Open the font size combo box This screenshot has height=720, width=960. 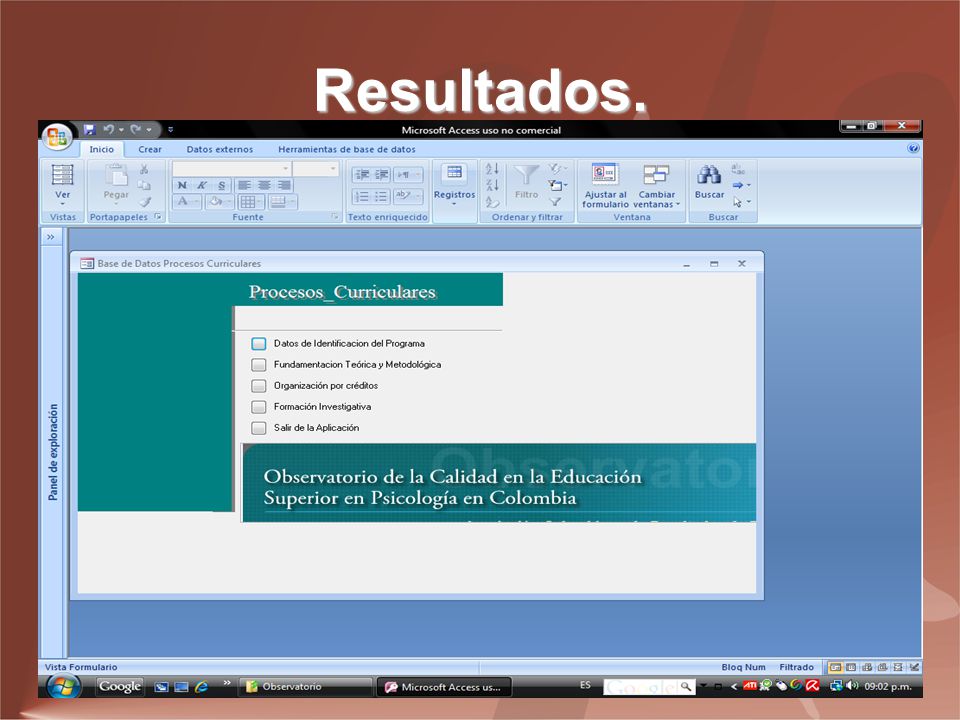coord(315,168)
